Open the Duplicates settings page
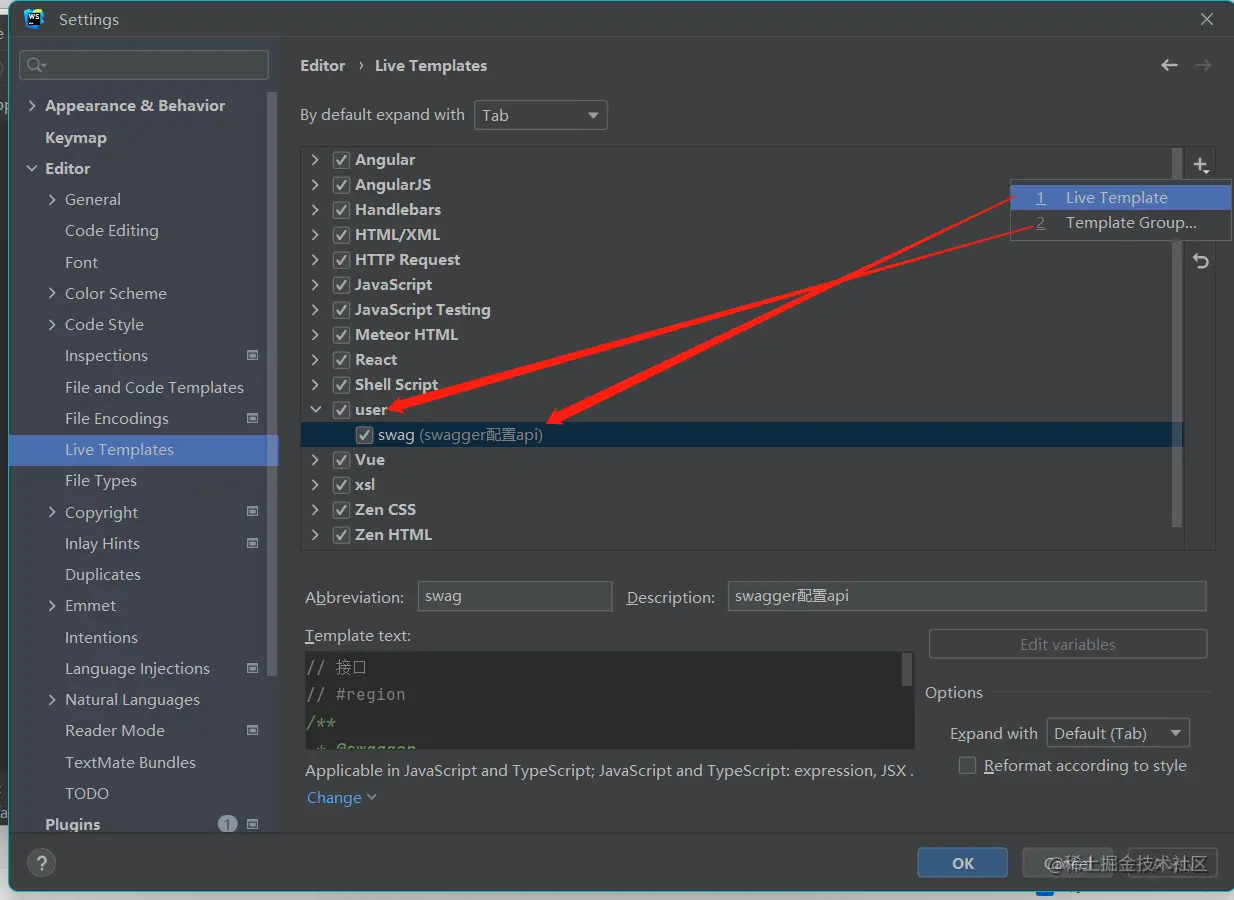 tap(103, 575)
